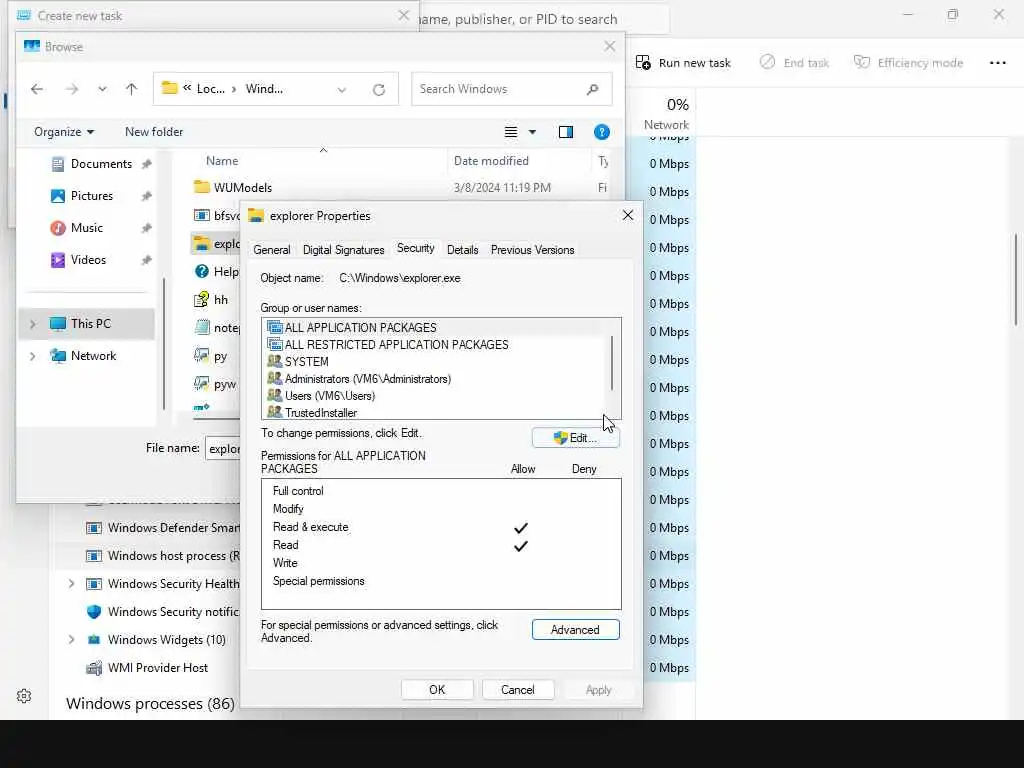Expand Windows Widgets (10) process
The height and width of the screenshot is (768, 1024).
(x=71, y=640)
